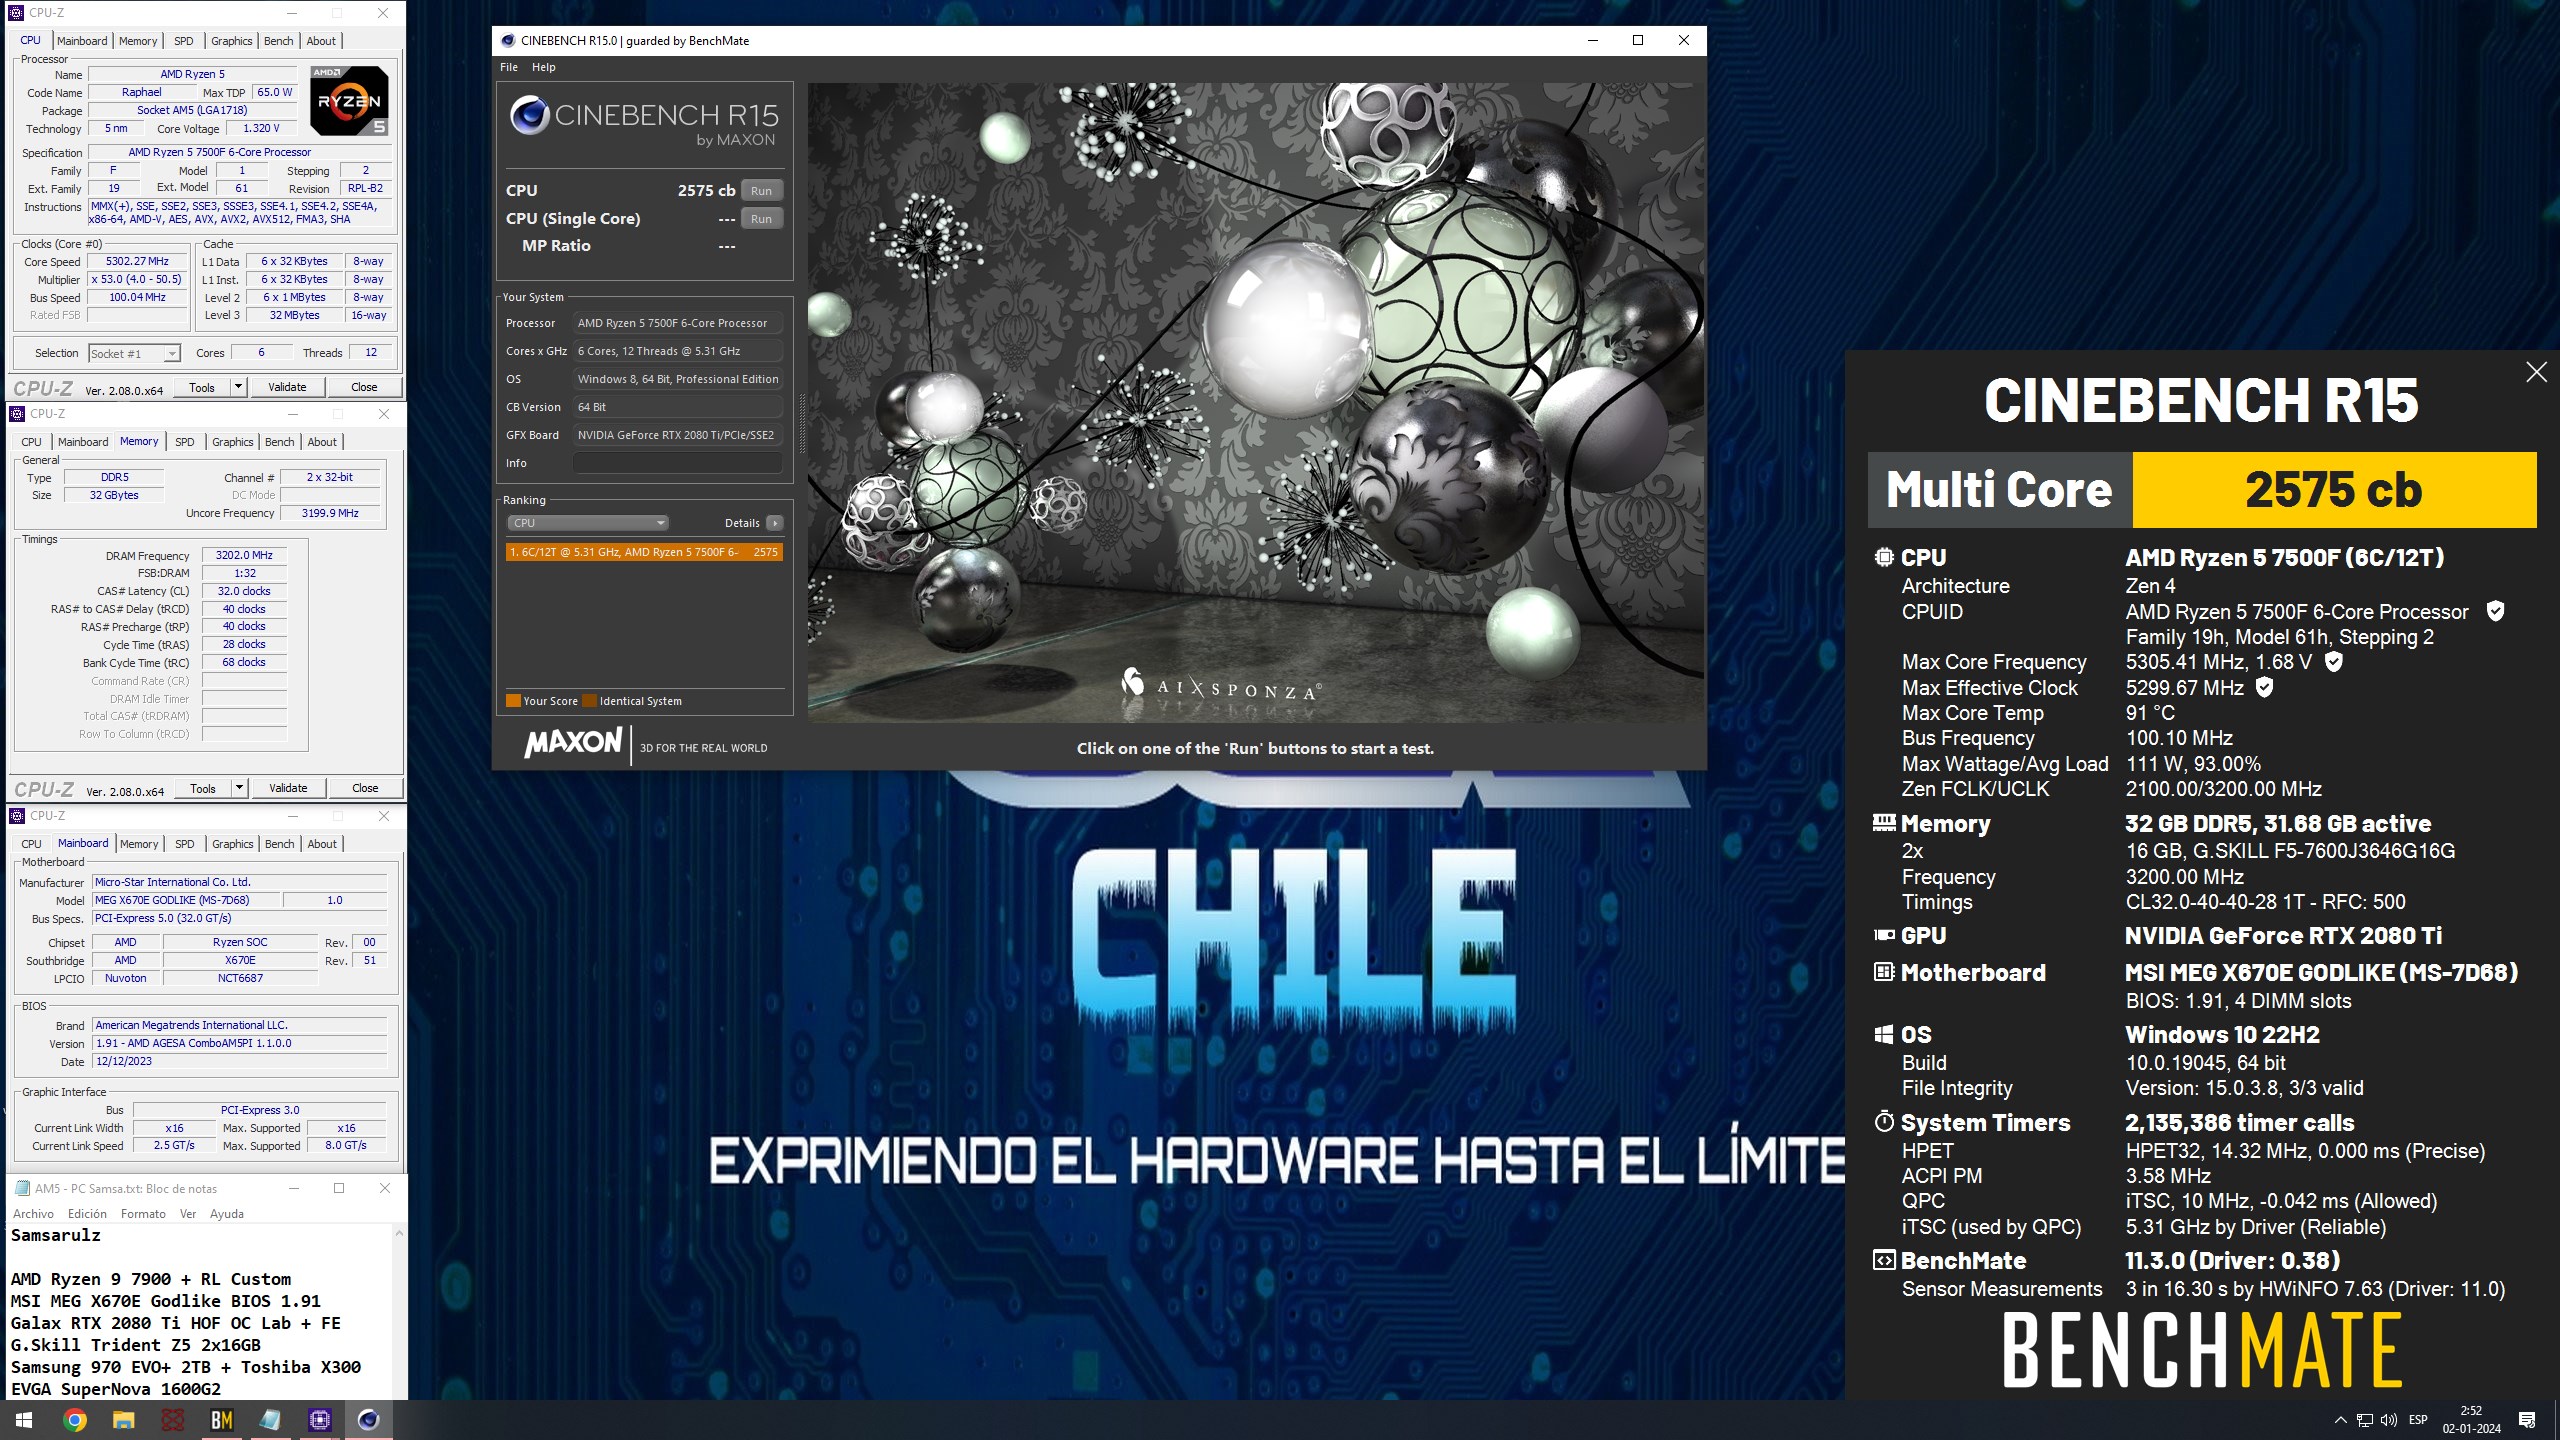Open File Explorer from the taskbar
The height and width of the screenshot is (1440, 2560).
point(123,1419)
